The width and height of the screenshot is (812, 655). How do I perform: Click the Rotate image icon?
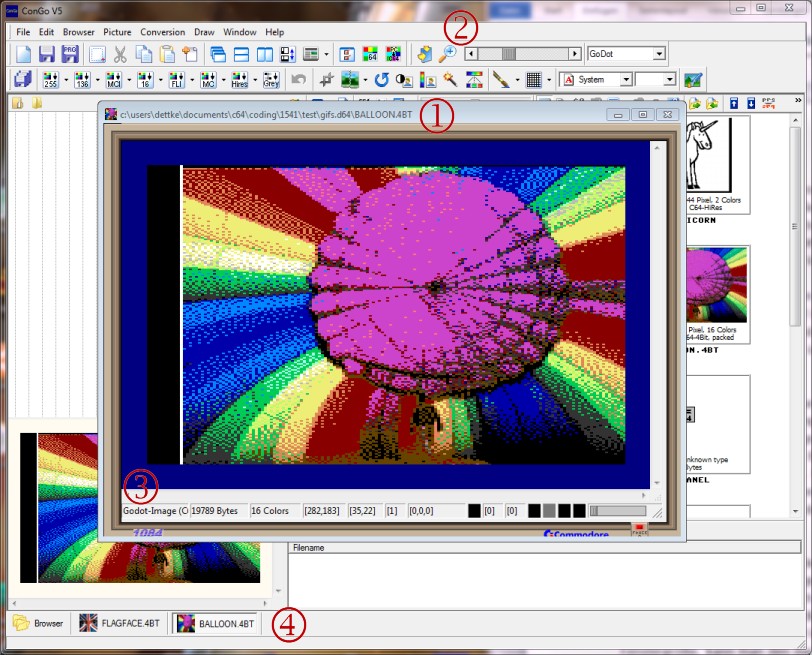click(x=382, y=79)
